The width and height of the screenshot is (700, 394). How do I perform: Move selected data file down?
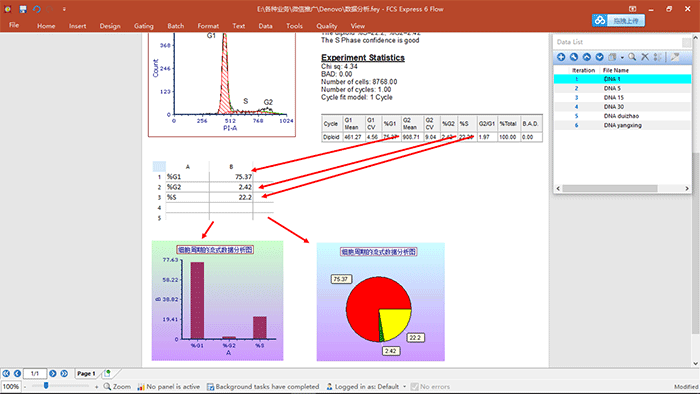(600, 57)
